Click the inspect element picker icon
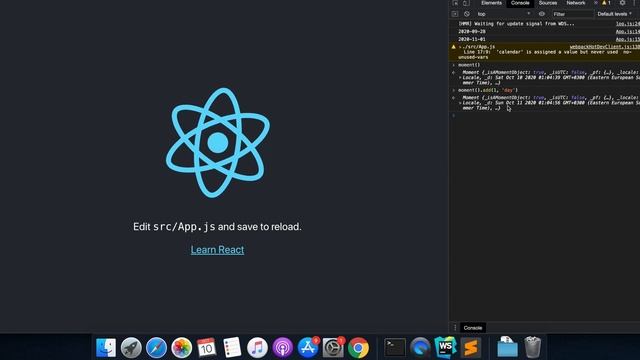 pyautogui.click(x=455, y=3)
